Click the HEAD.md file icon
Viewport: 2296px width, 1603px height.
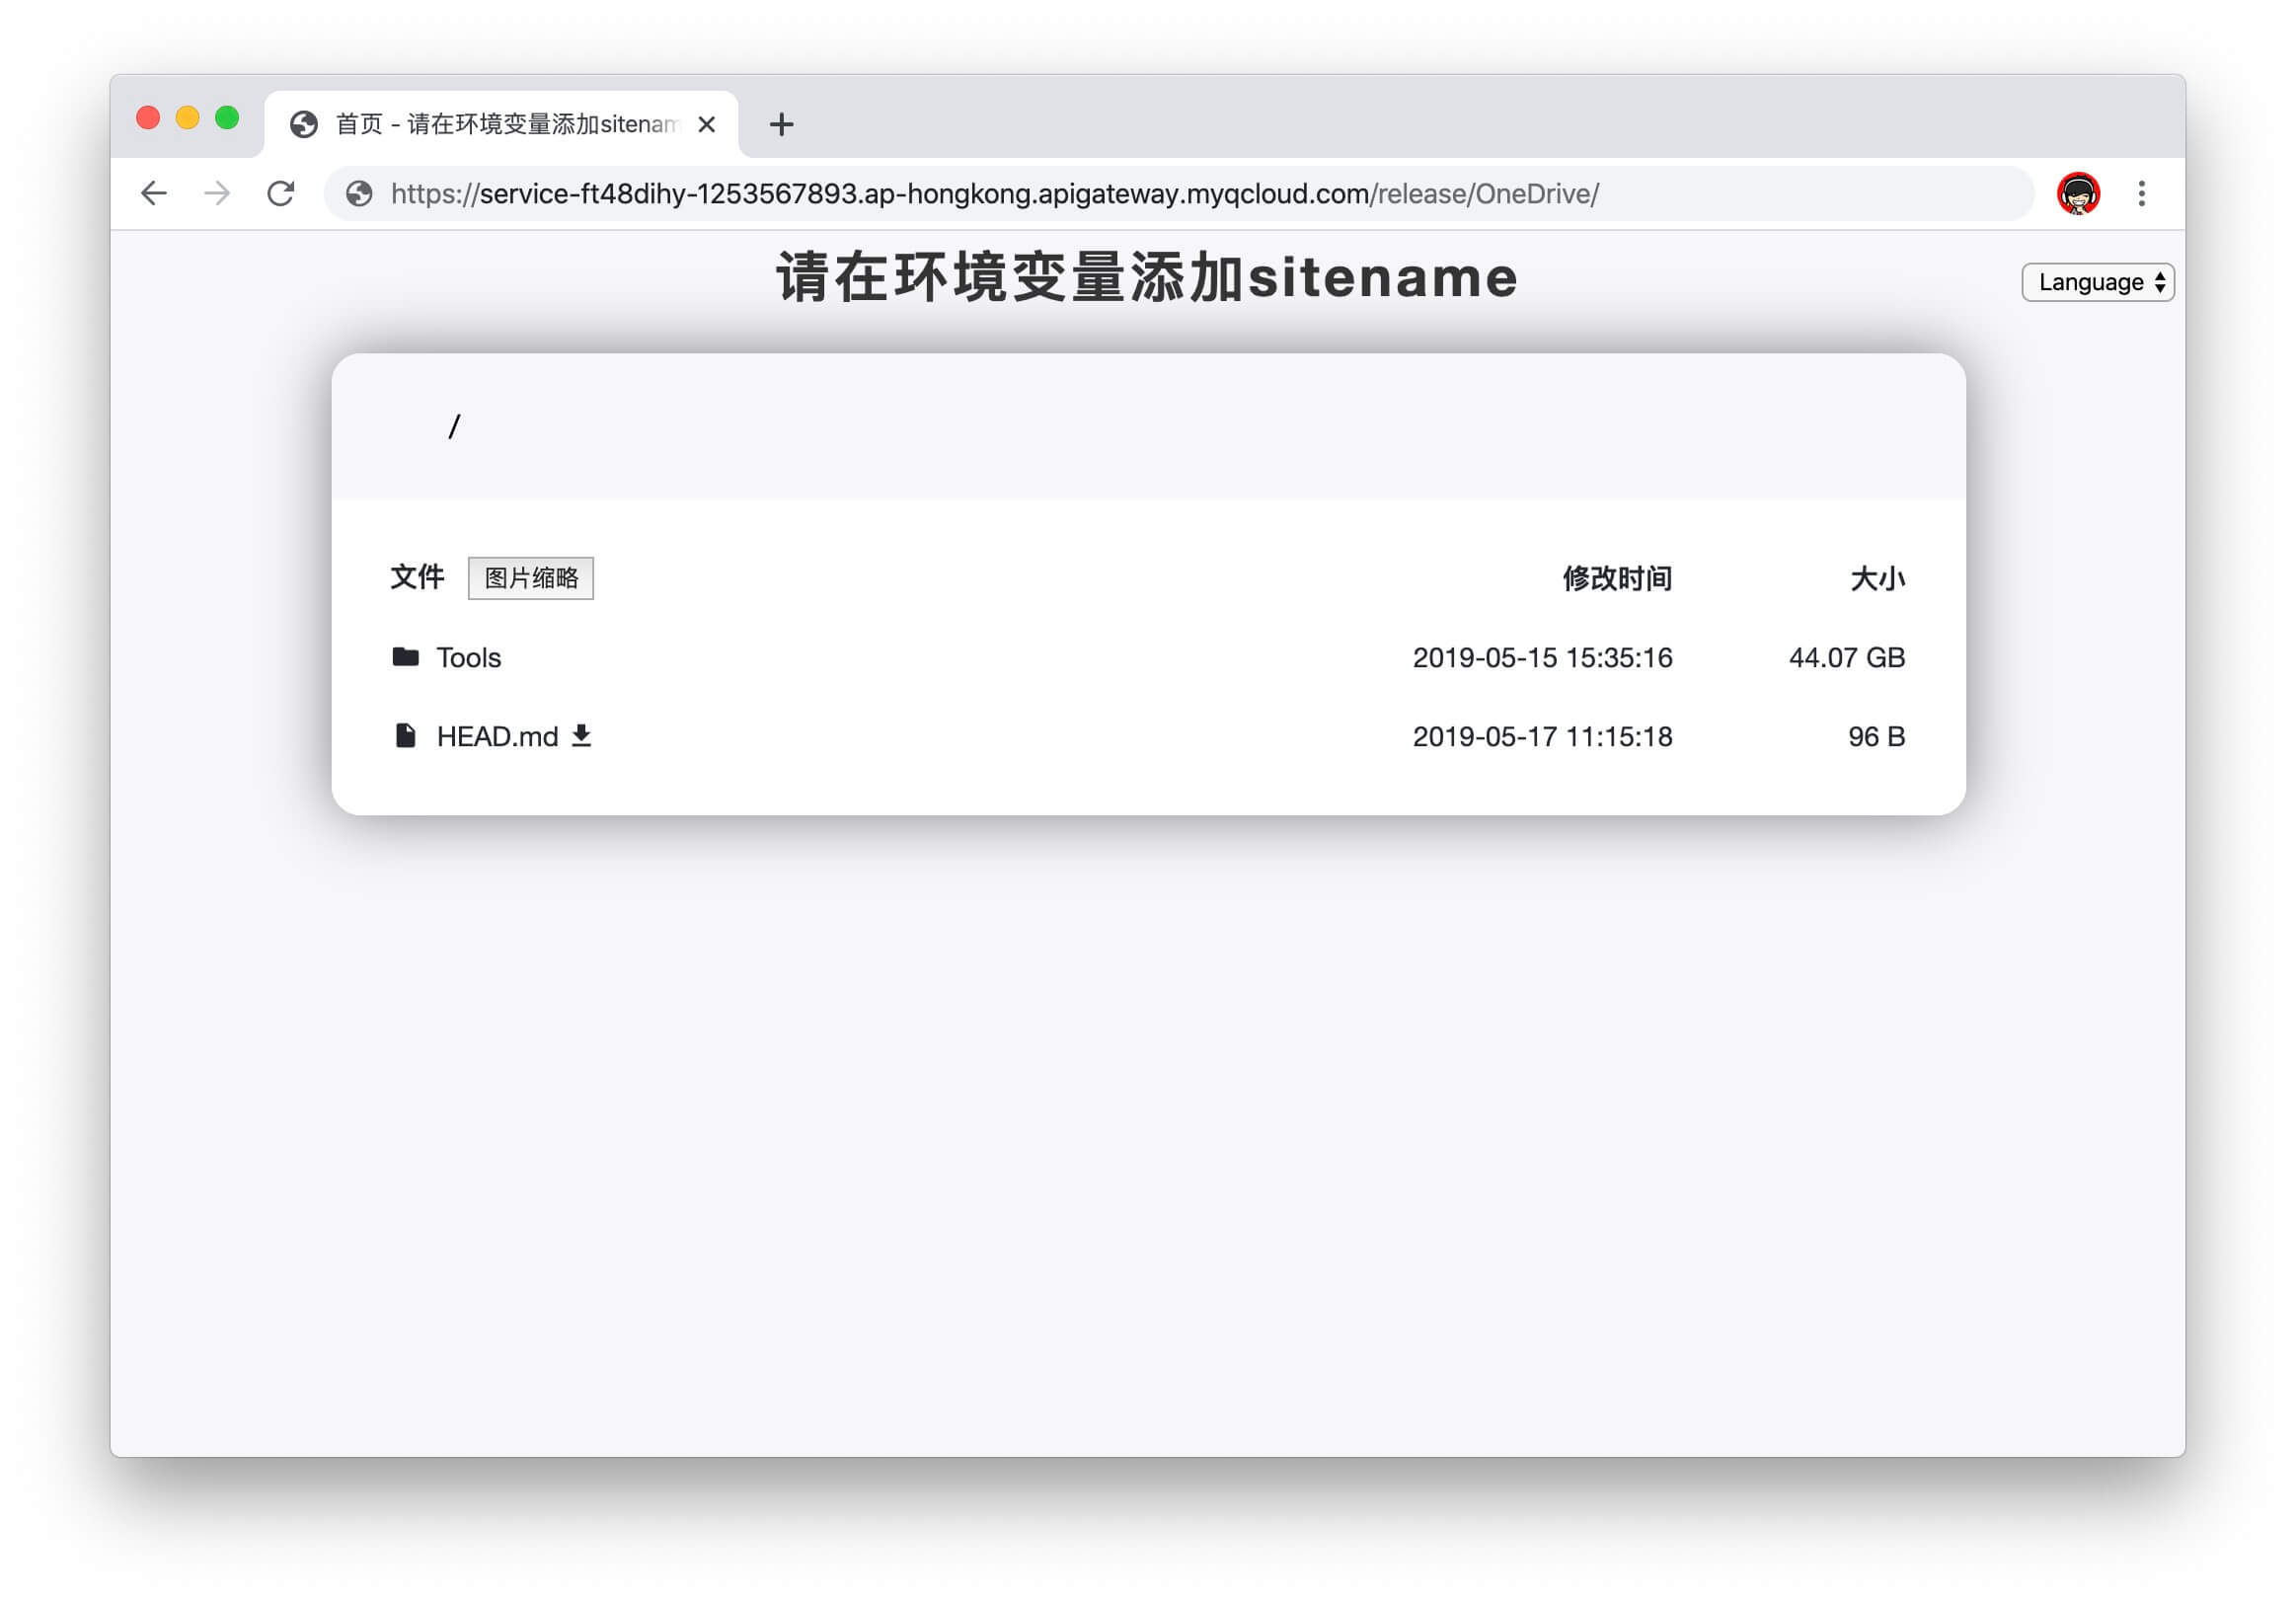pyautogui.click(x=405, y=736)
